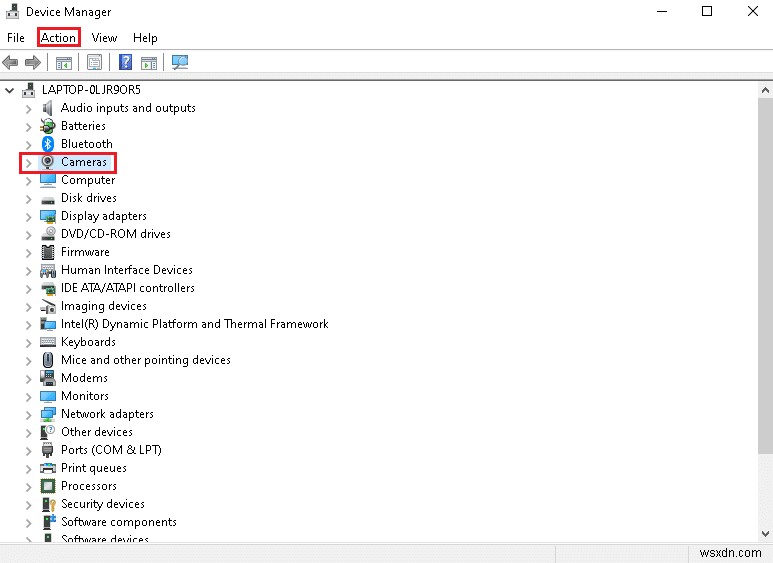The image size is (773, 563).
Task: Click the DVD/CD-ROM drives icon
Action: [x=48, y=234]
